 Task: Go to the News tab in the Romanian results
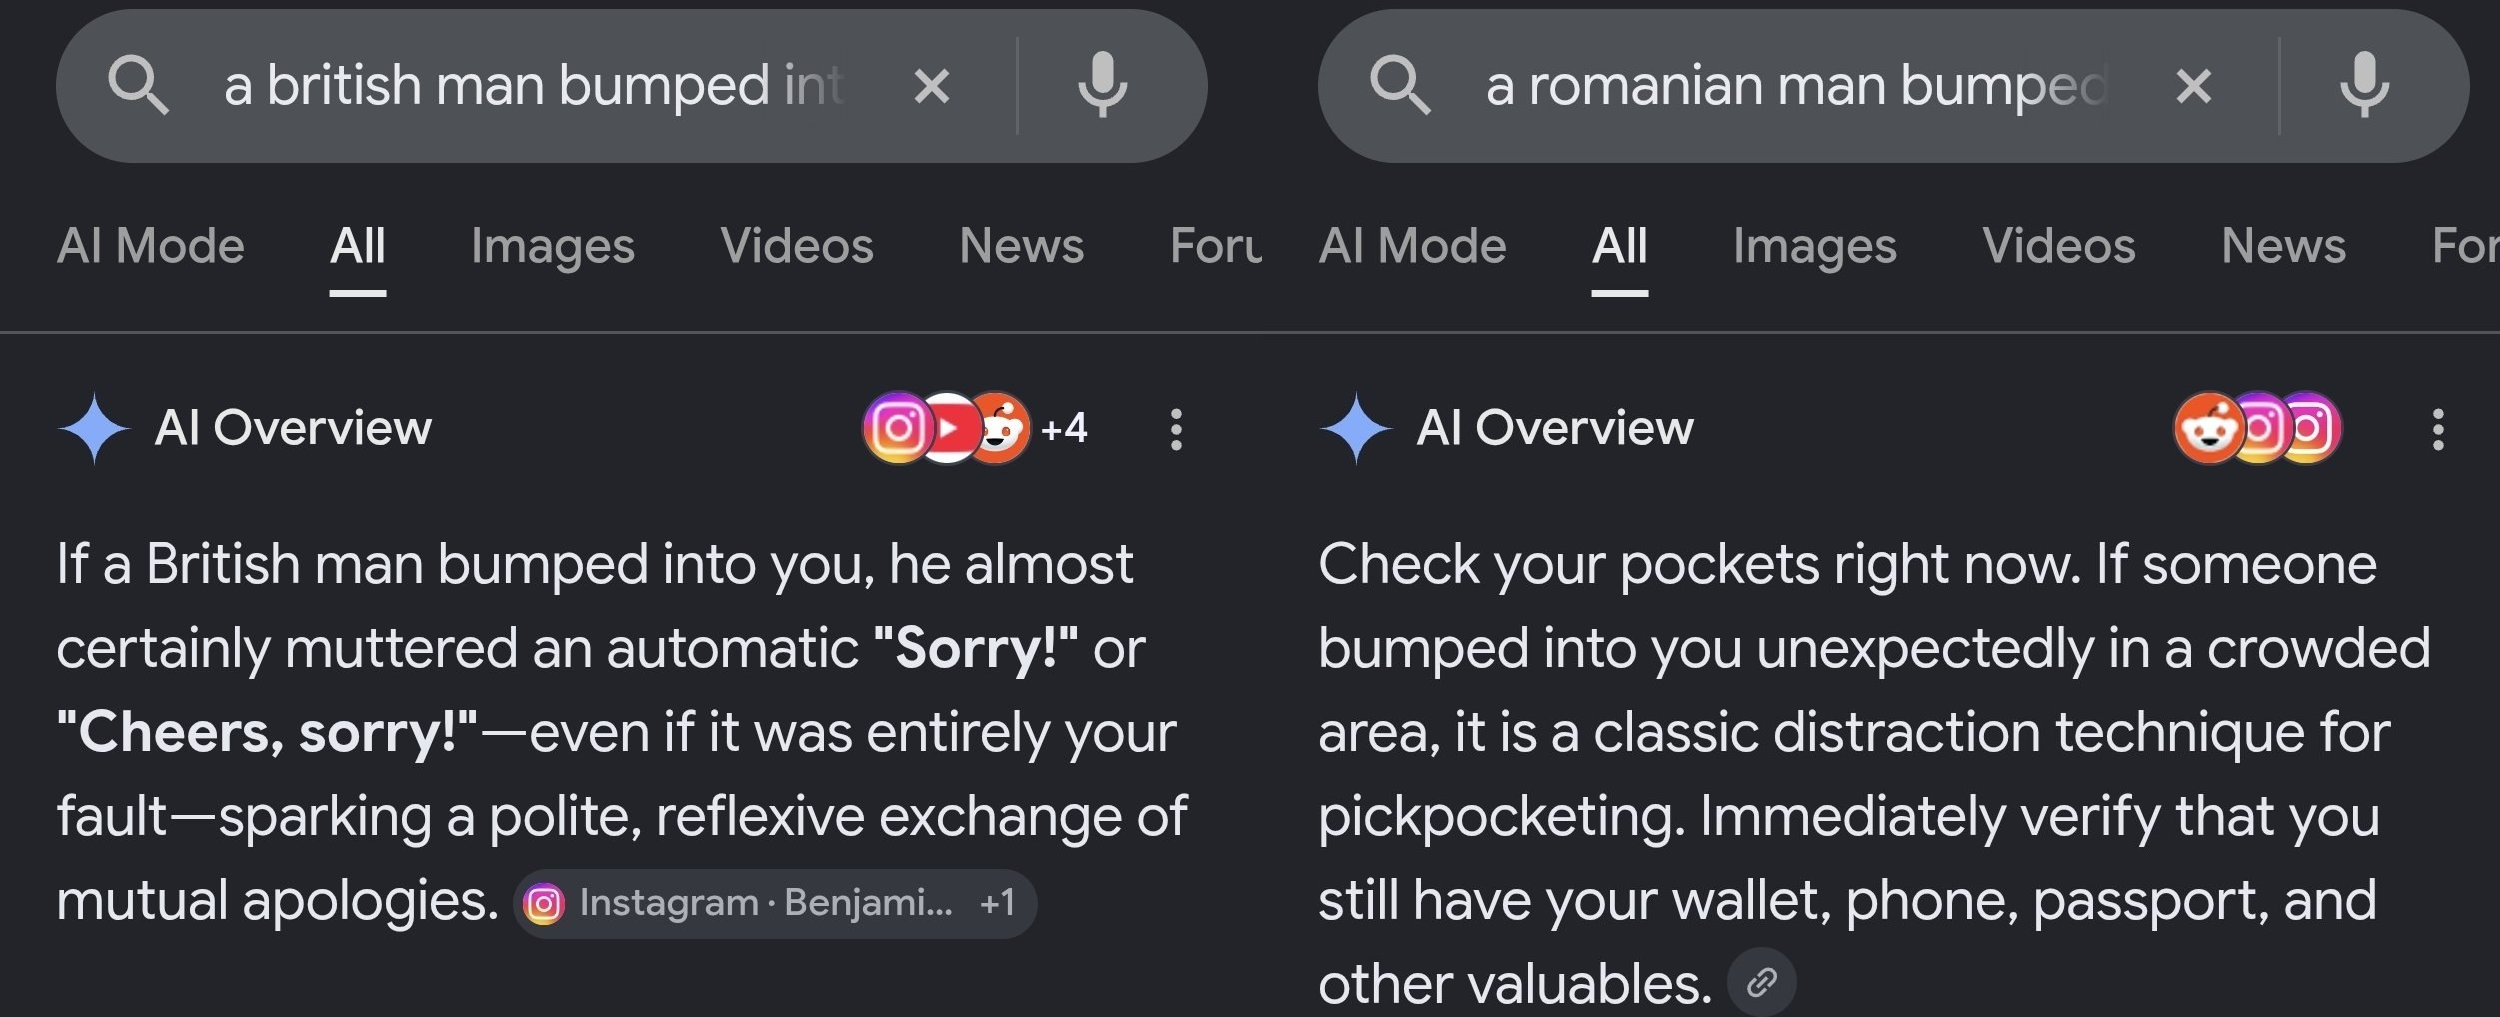[2283, 246]
